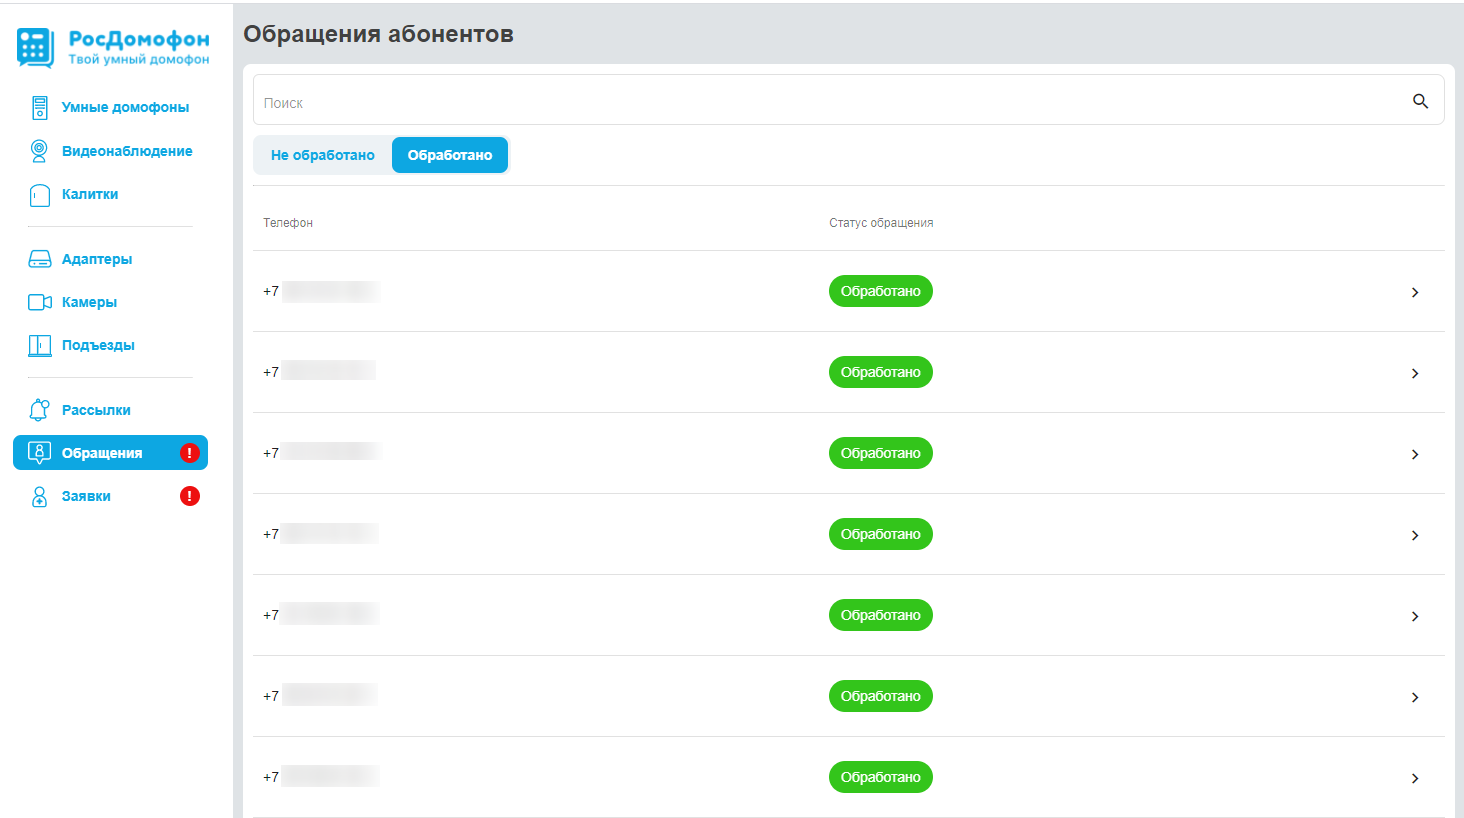Click the РосДомофон brand name text
The width and height of the screenshot is (1464, 818).
pyautogui.click(x=139, y=39)
